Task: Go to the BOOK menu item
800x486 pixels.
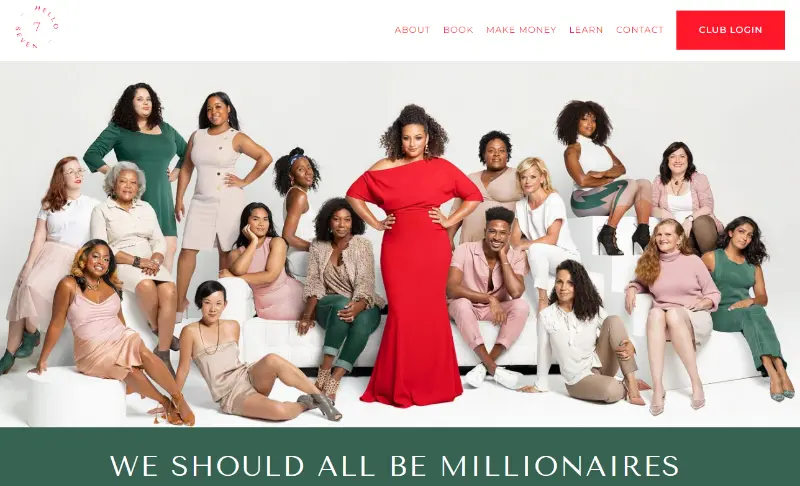Action: point(458,30)
